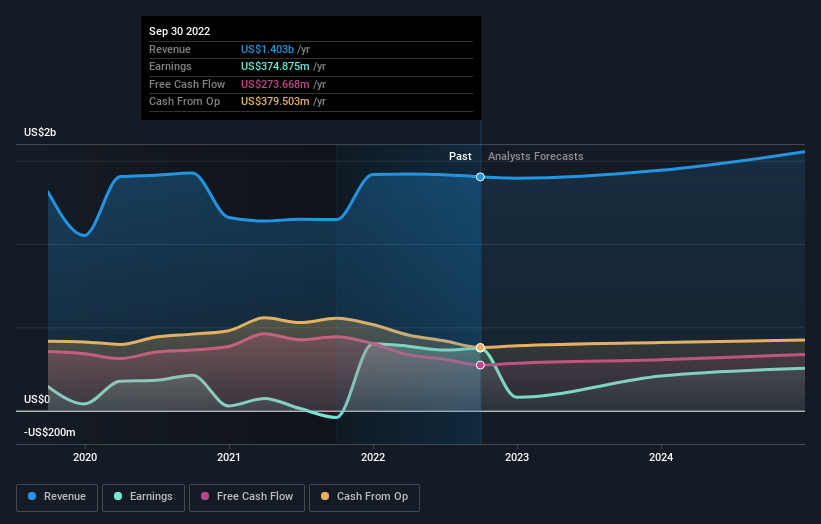Click the Past label on chart
The image size is (821, 524).
[x=460, y=156]
